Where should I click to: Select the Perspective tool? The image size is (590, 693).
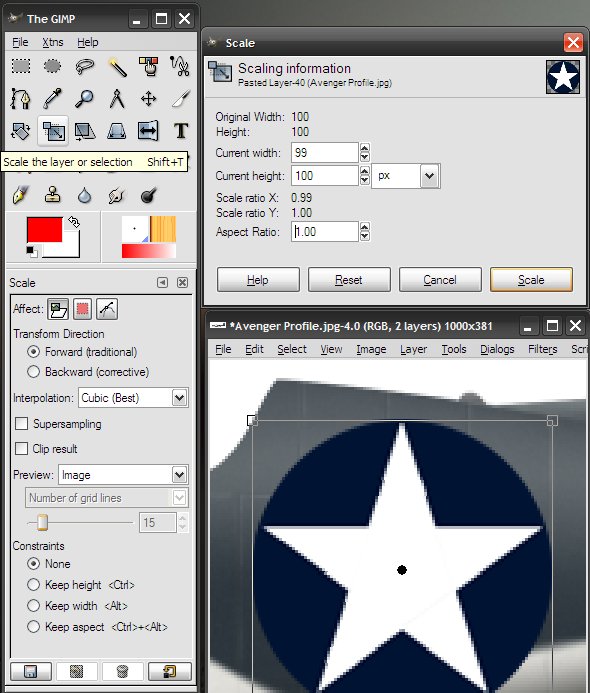pos(117,131)
